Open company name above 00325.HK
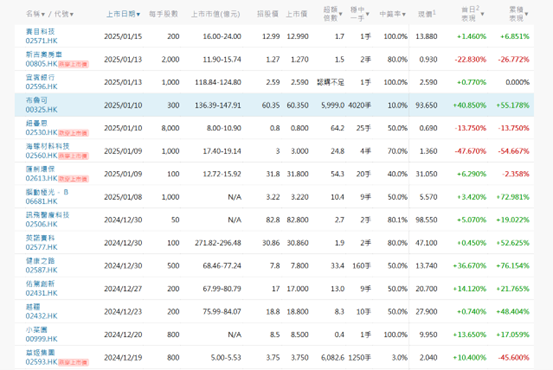The image size is (553, 370). [36, 100]
